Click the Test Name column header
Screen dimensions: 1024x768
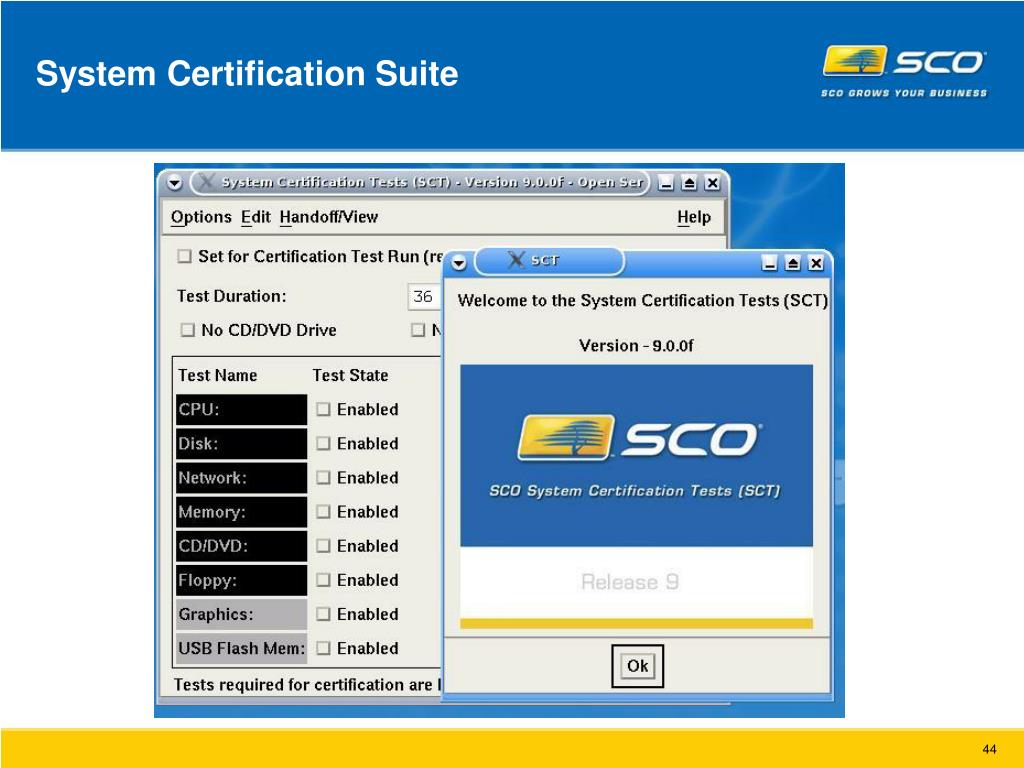click(217, 376)
